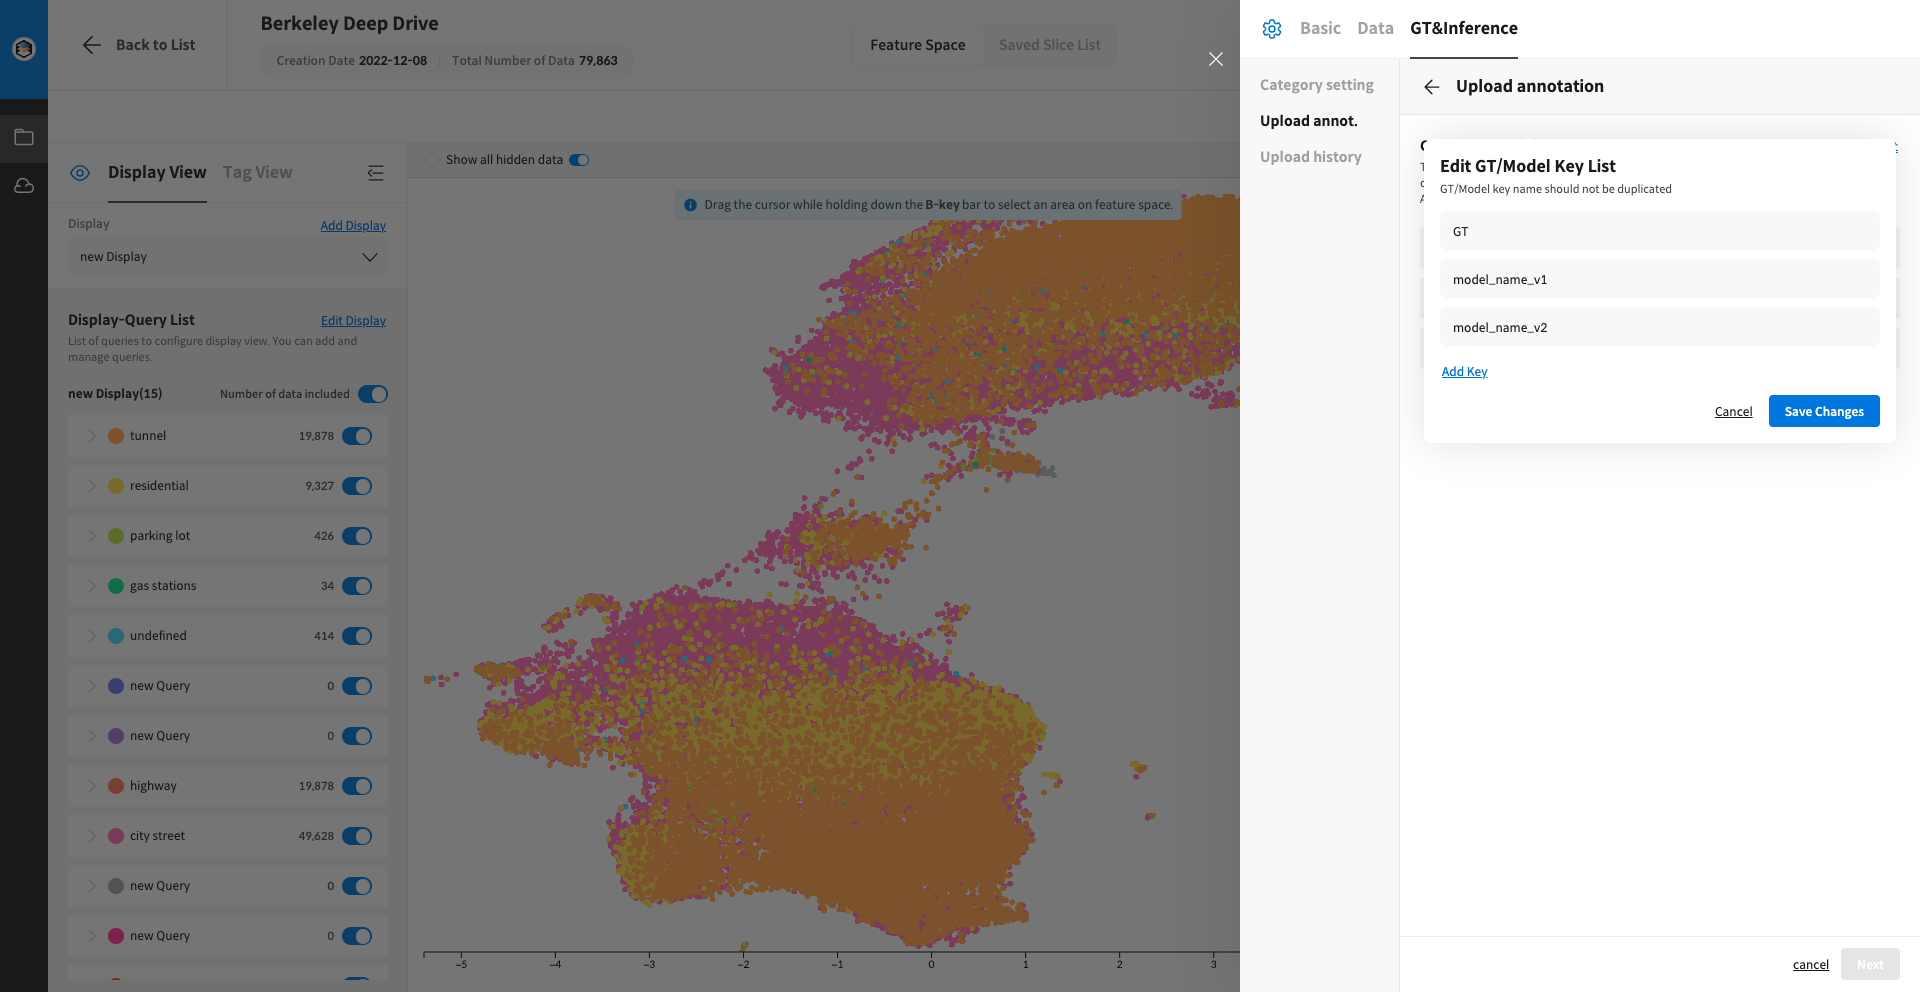Screen dimensions: 1920x992
Task: Expand the tunnel query row
Action: coord(92,436)
